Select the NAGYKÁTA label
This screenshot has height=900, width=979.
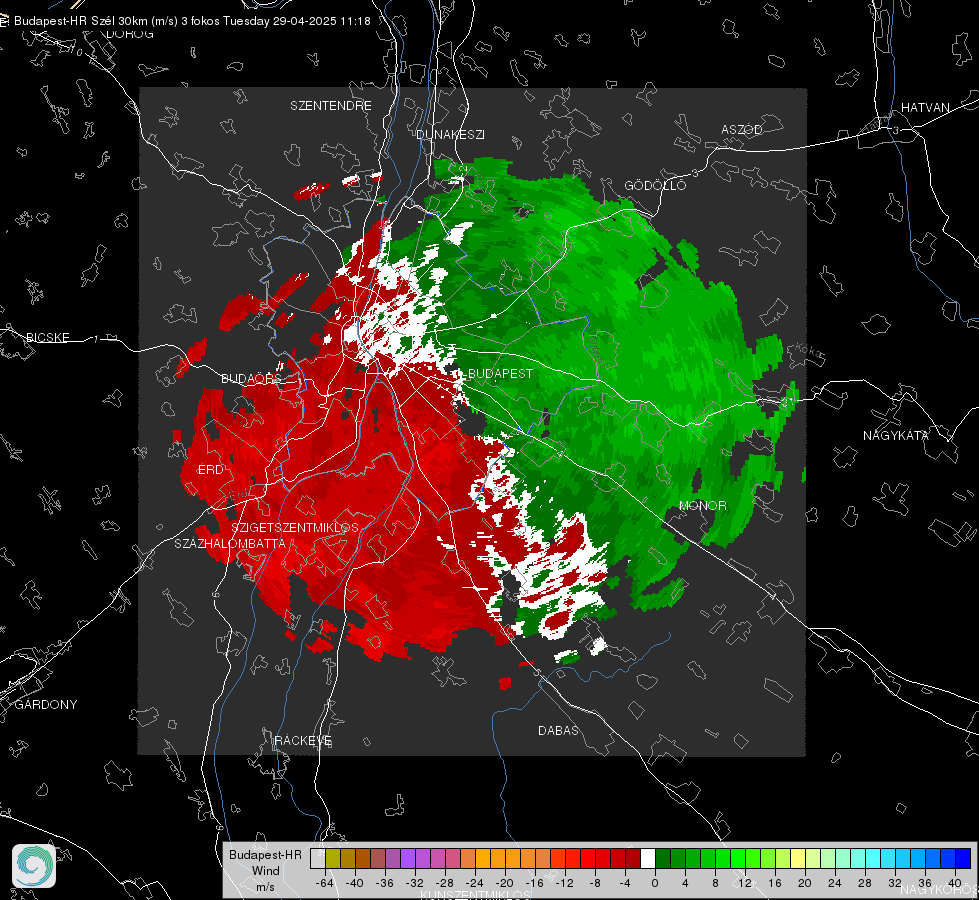(x=896, y=435)
